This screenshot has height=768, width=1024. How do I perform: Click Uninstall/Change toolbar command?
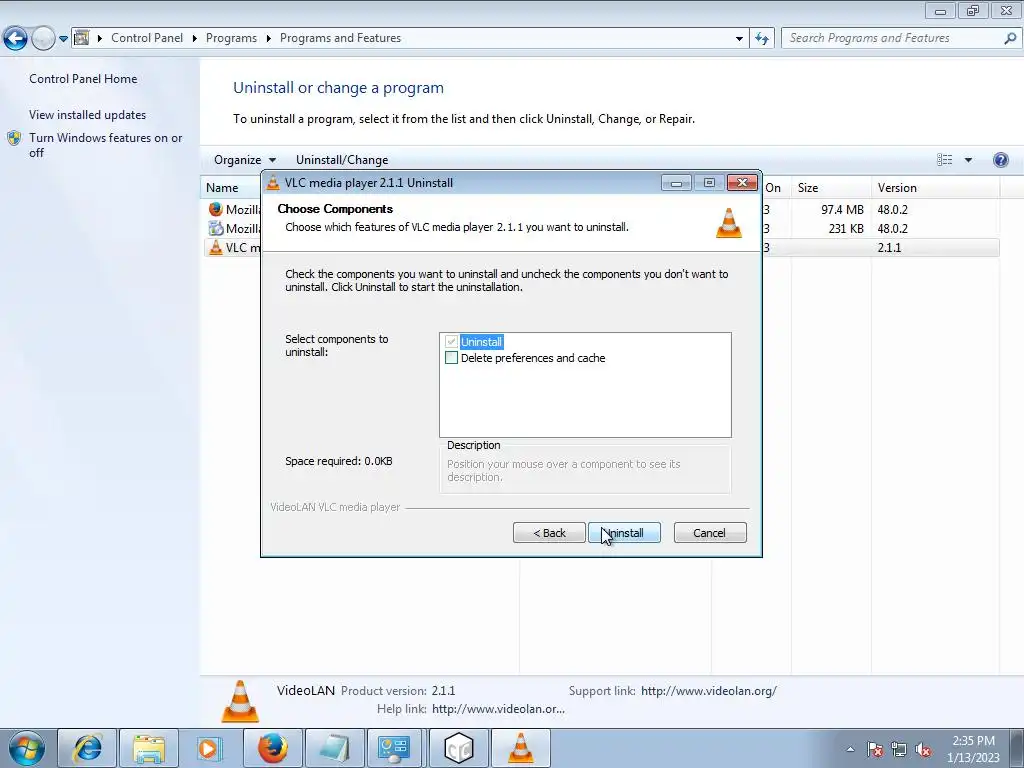pos(342,160)
